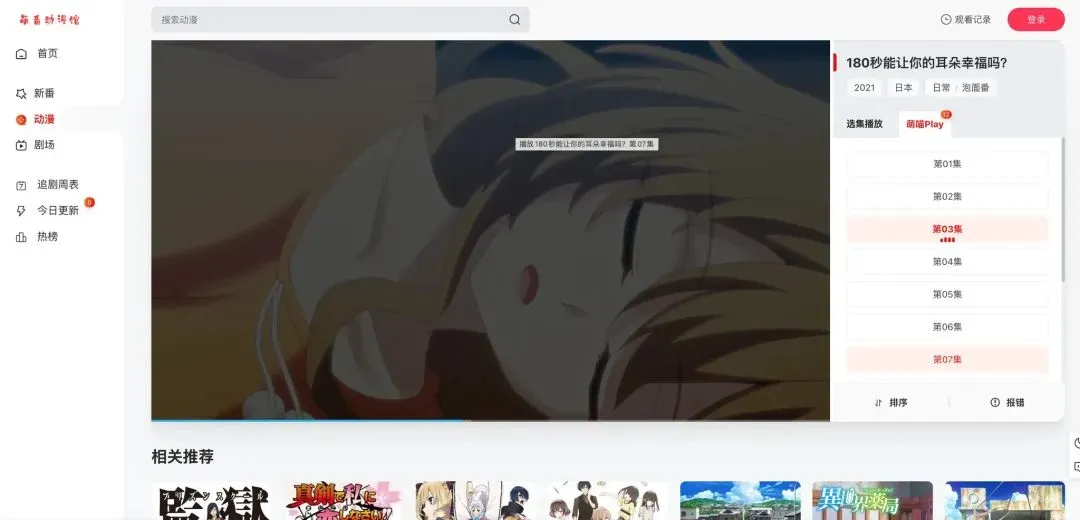Open the 泡面番 genre tag
This screenshot has height=520, width=1080.
[x=975, y=87]
